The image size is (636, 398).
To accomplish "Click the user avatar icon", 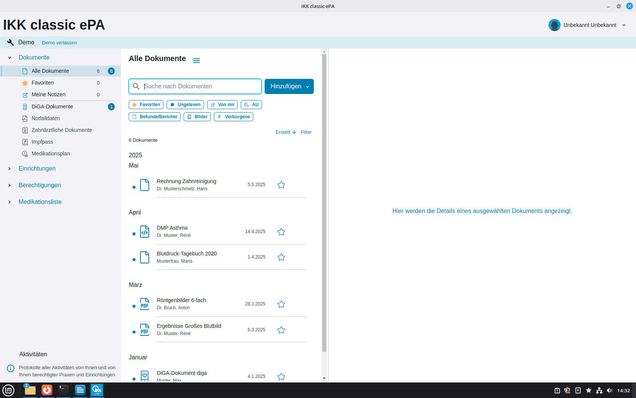I will [x=554, y=25].
